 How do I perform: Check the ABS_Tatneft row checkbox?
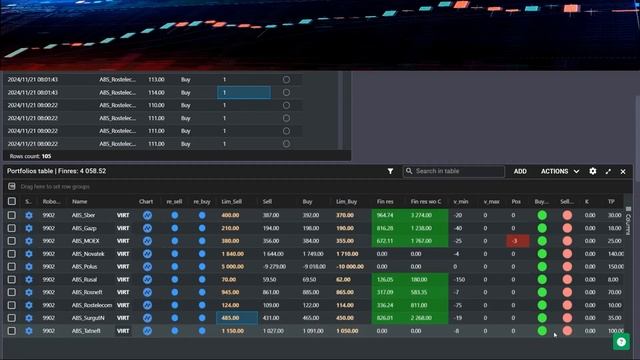click(x=11, y=331)
